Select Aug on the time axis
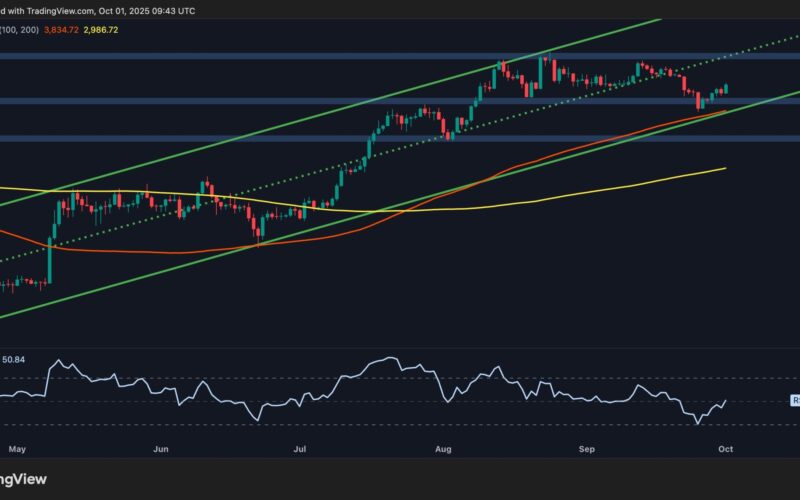The height and width of the screenshot is (500, 800). [442, 450]
